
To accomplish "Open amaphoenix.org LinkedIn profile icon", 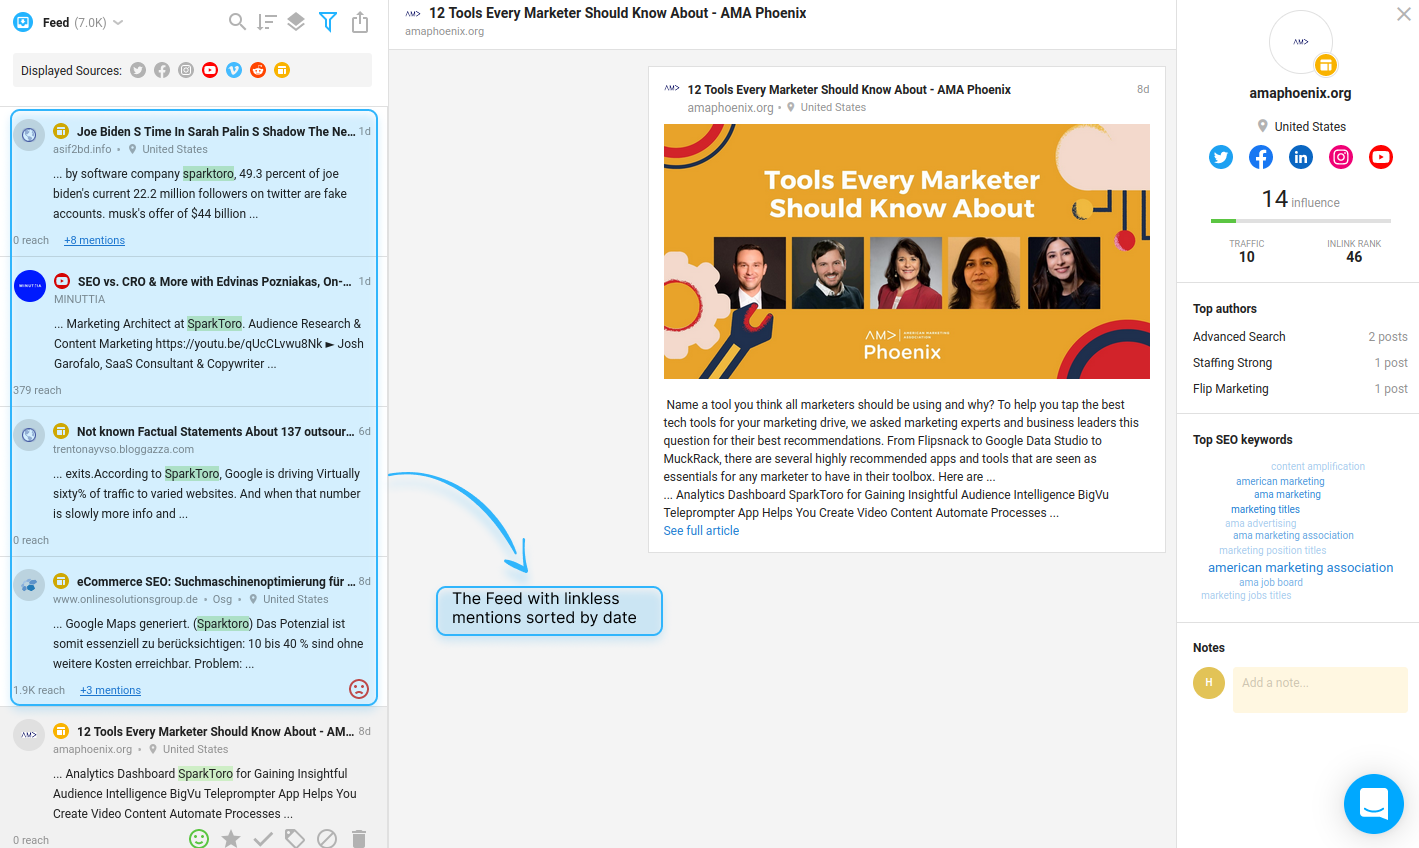I will [x=1301, y=157].
